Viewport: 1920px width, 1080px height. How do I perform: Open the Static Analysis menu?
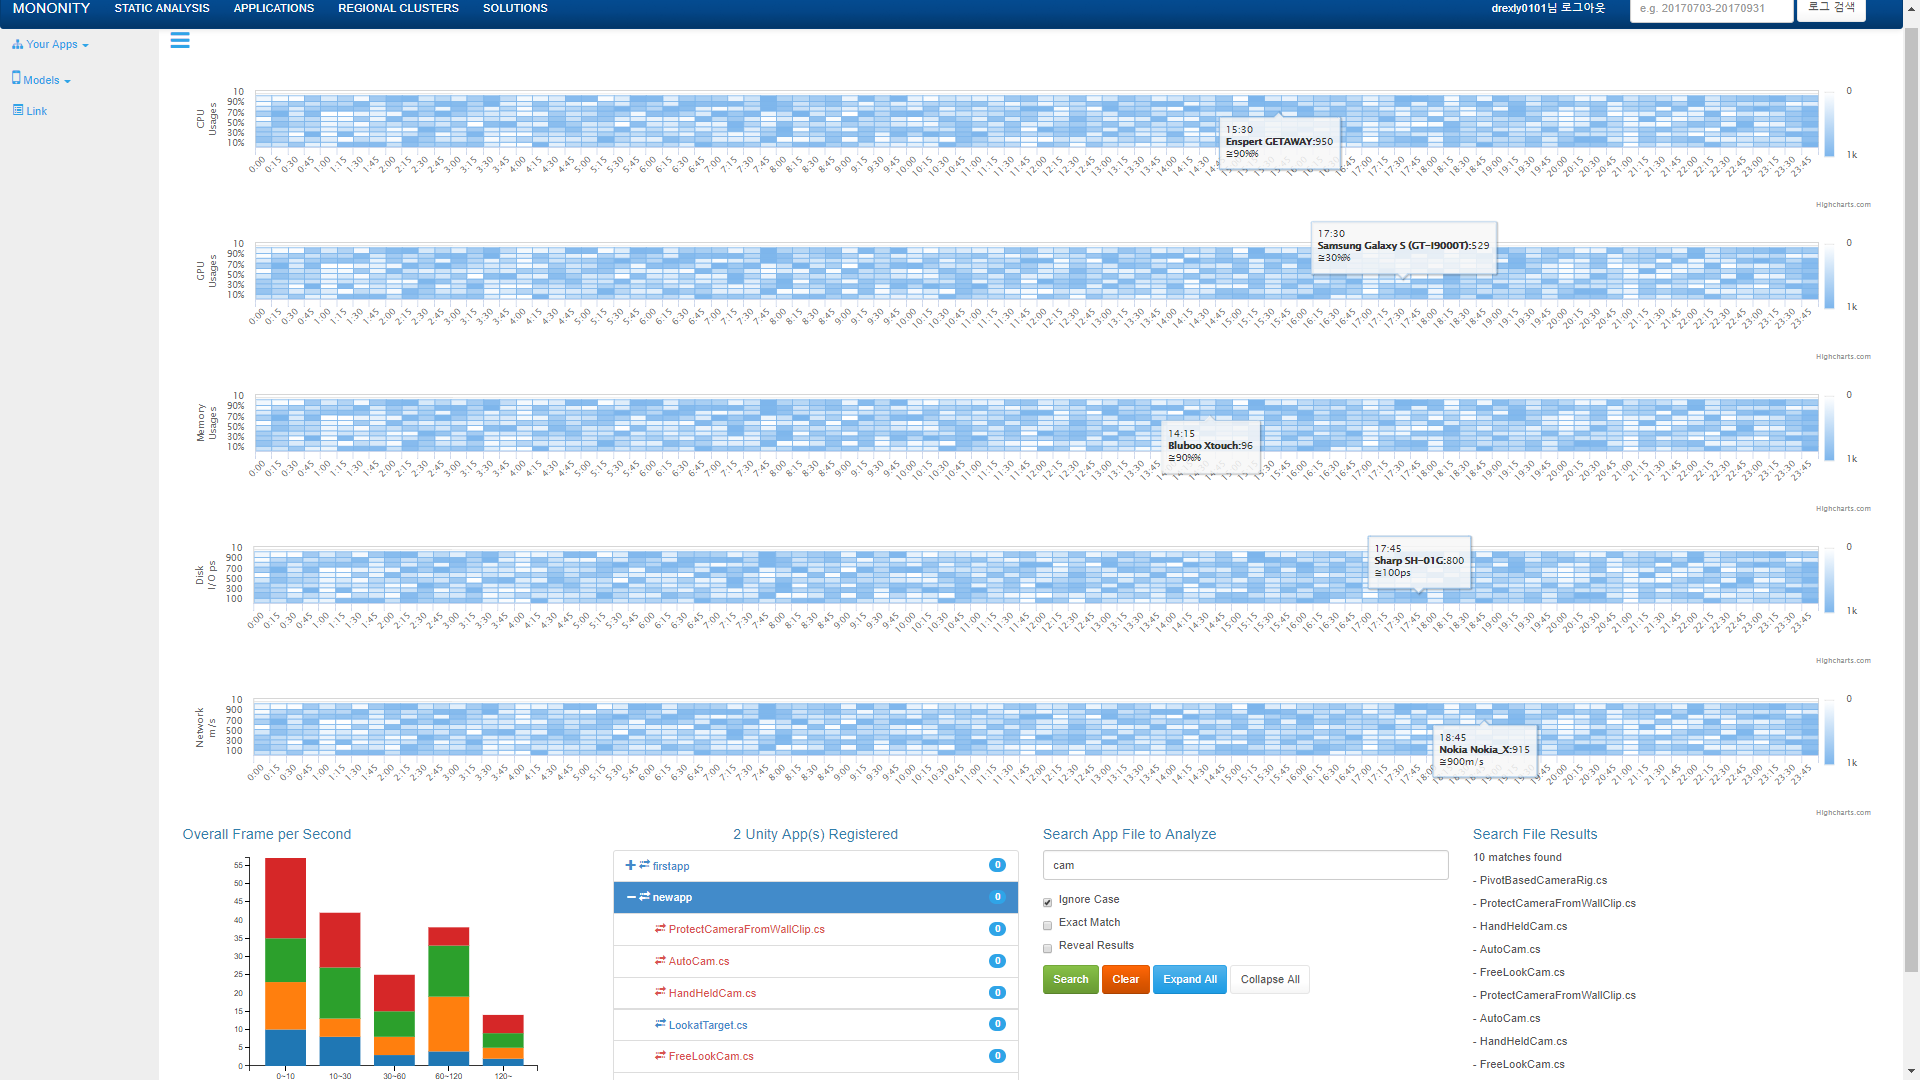tap(162, 8)
